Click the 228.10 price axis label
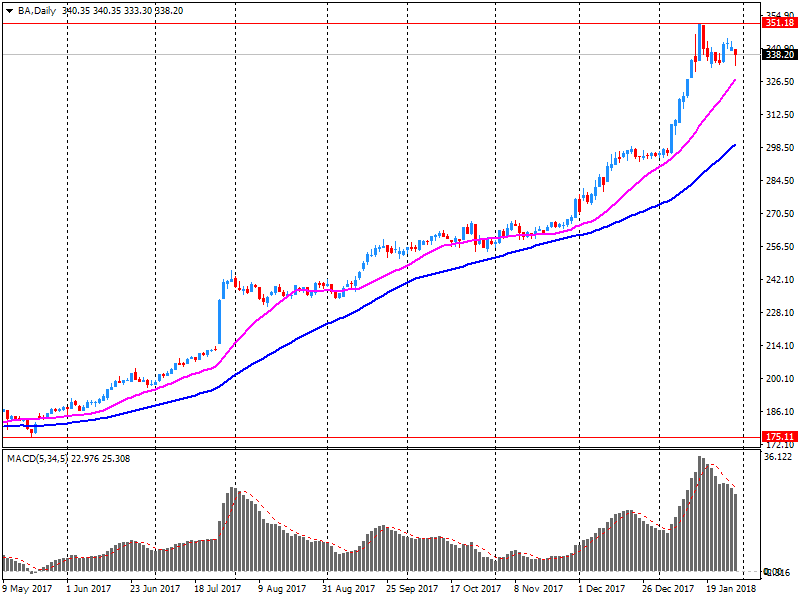This screenshot has width=800, height=600. 780,313
